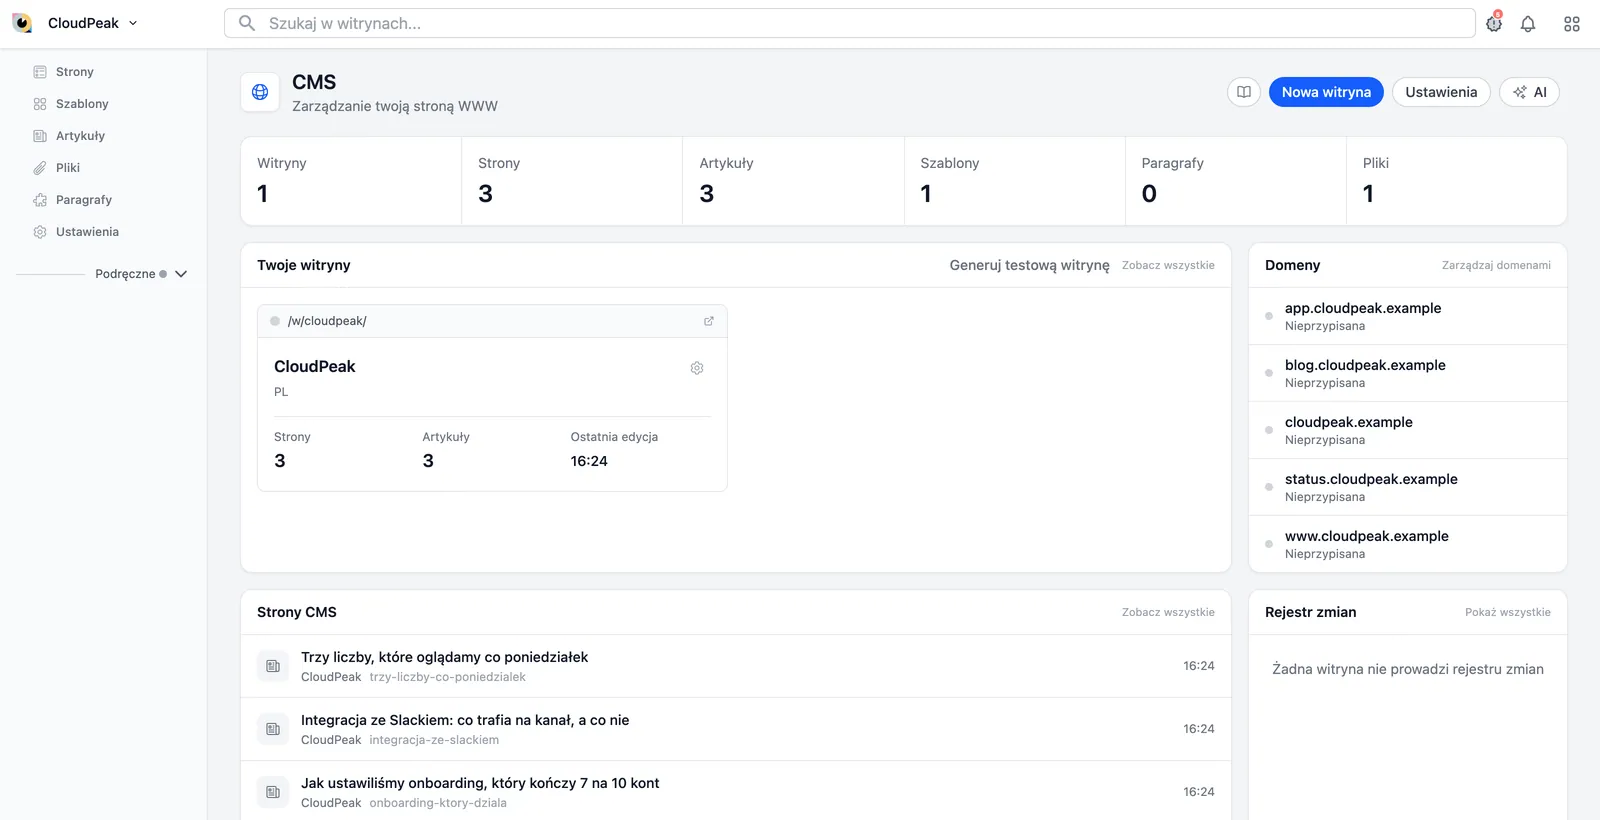Click page icon for onboarding article
Viewport: 1600px width, 820px height.
coord(273,792)
